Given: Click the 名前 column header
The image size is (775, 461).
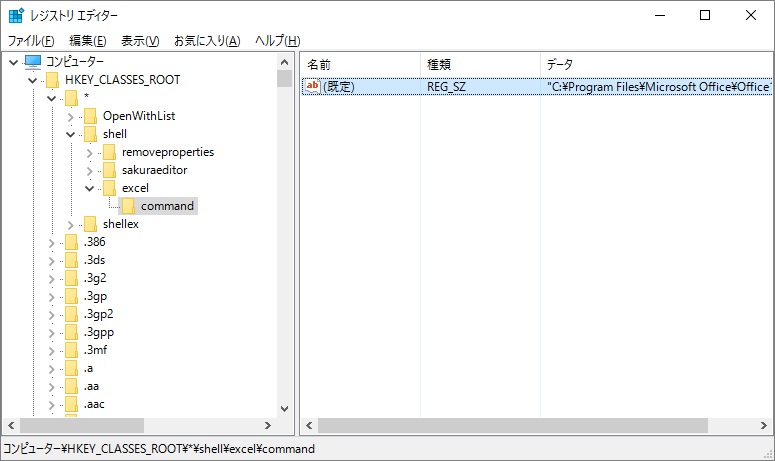Looking at the screenshot, I should 360,64.
